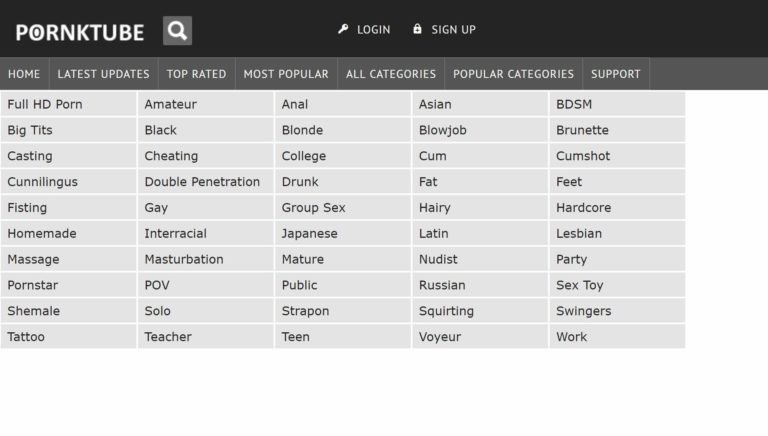Image resolution: width=768 pixels, height=436 pixels.
Task: Click the site logo in the header
Action: [80, 32]
